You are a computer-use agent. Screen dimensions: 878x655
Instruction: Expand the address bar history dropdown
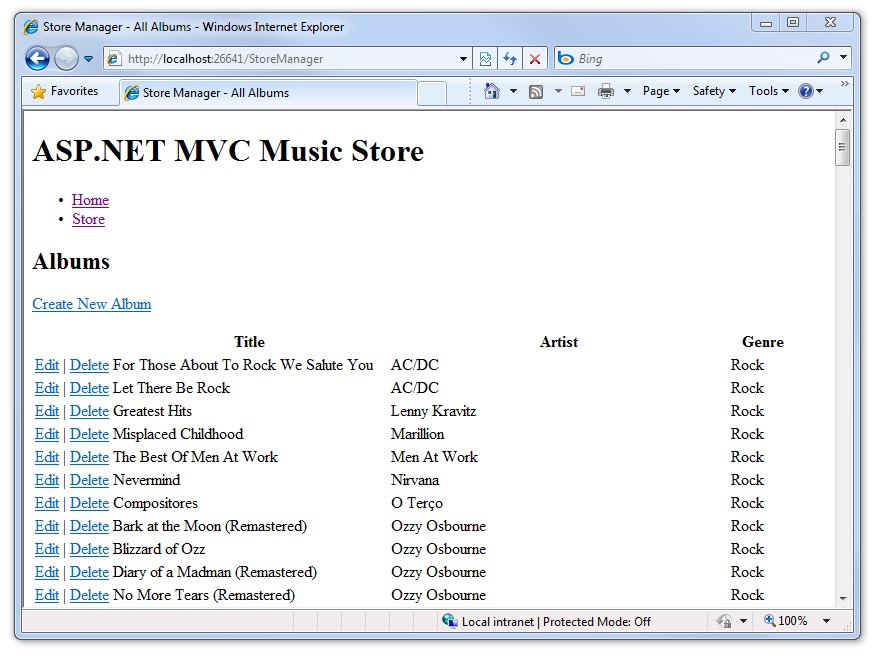[x=462, y=58]
